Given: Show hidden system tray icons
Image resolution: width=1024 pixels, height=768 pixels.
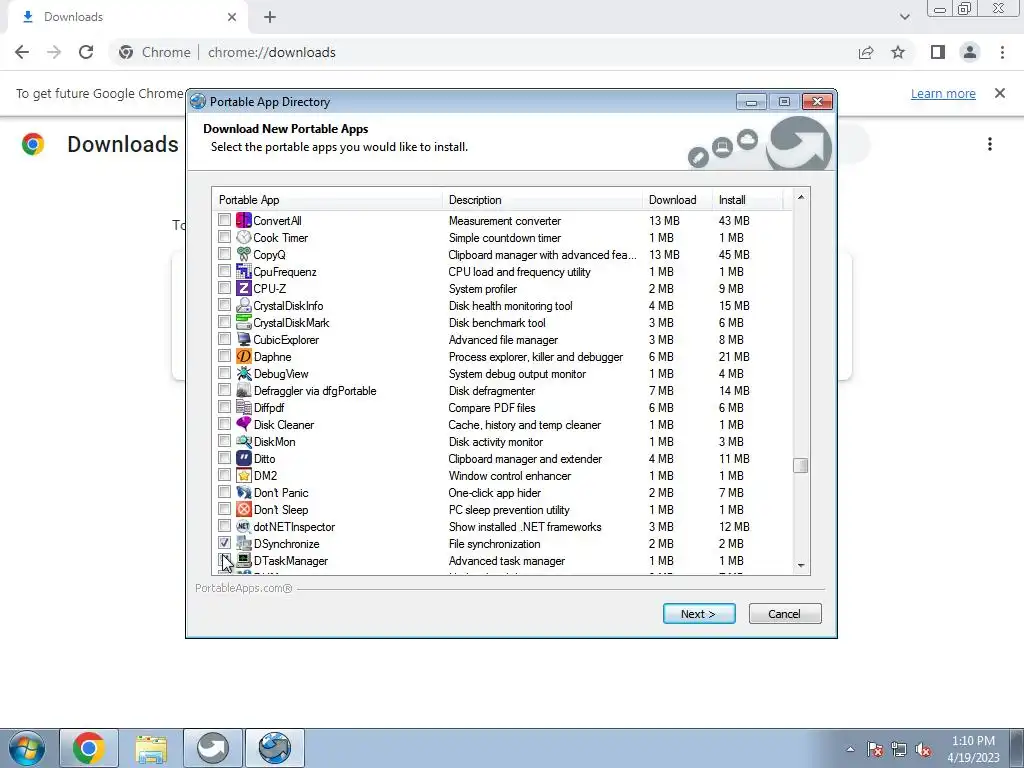Looking at the screenshot, I should pos(850,749).
